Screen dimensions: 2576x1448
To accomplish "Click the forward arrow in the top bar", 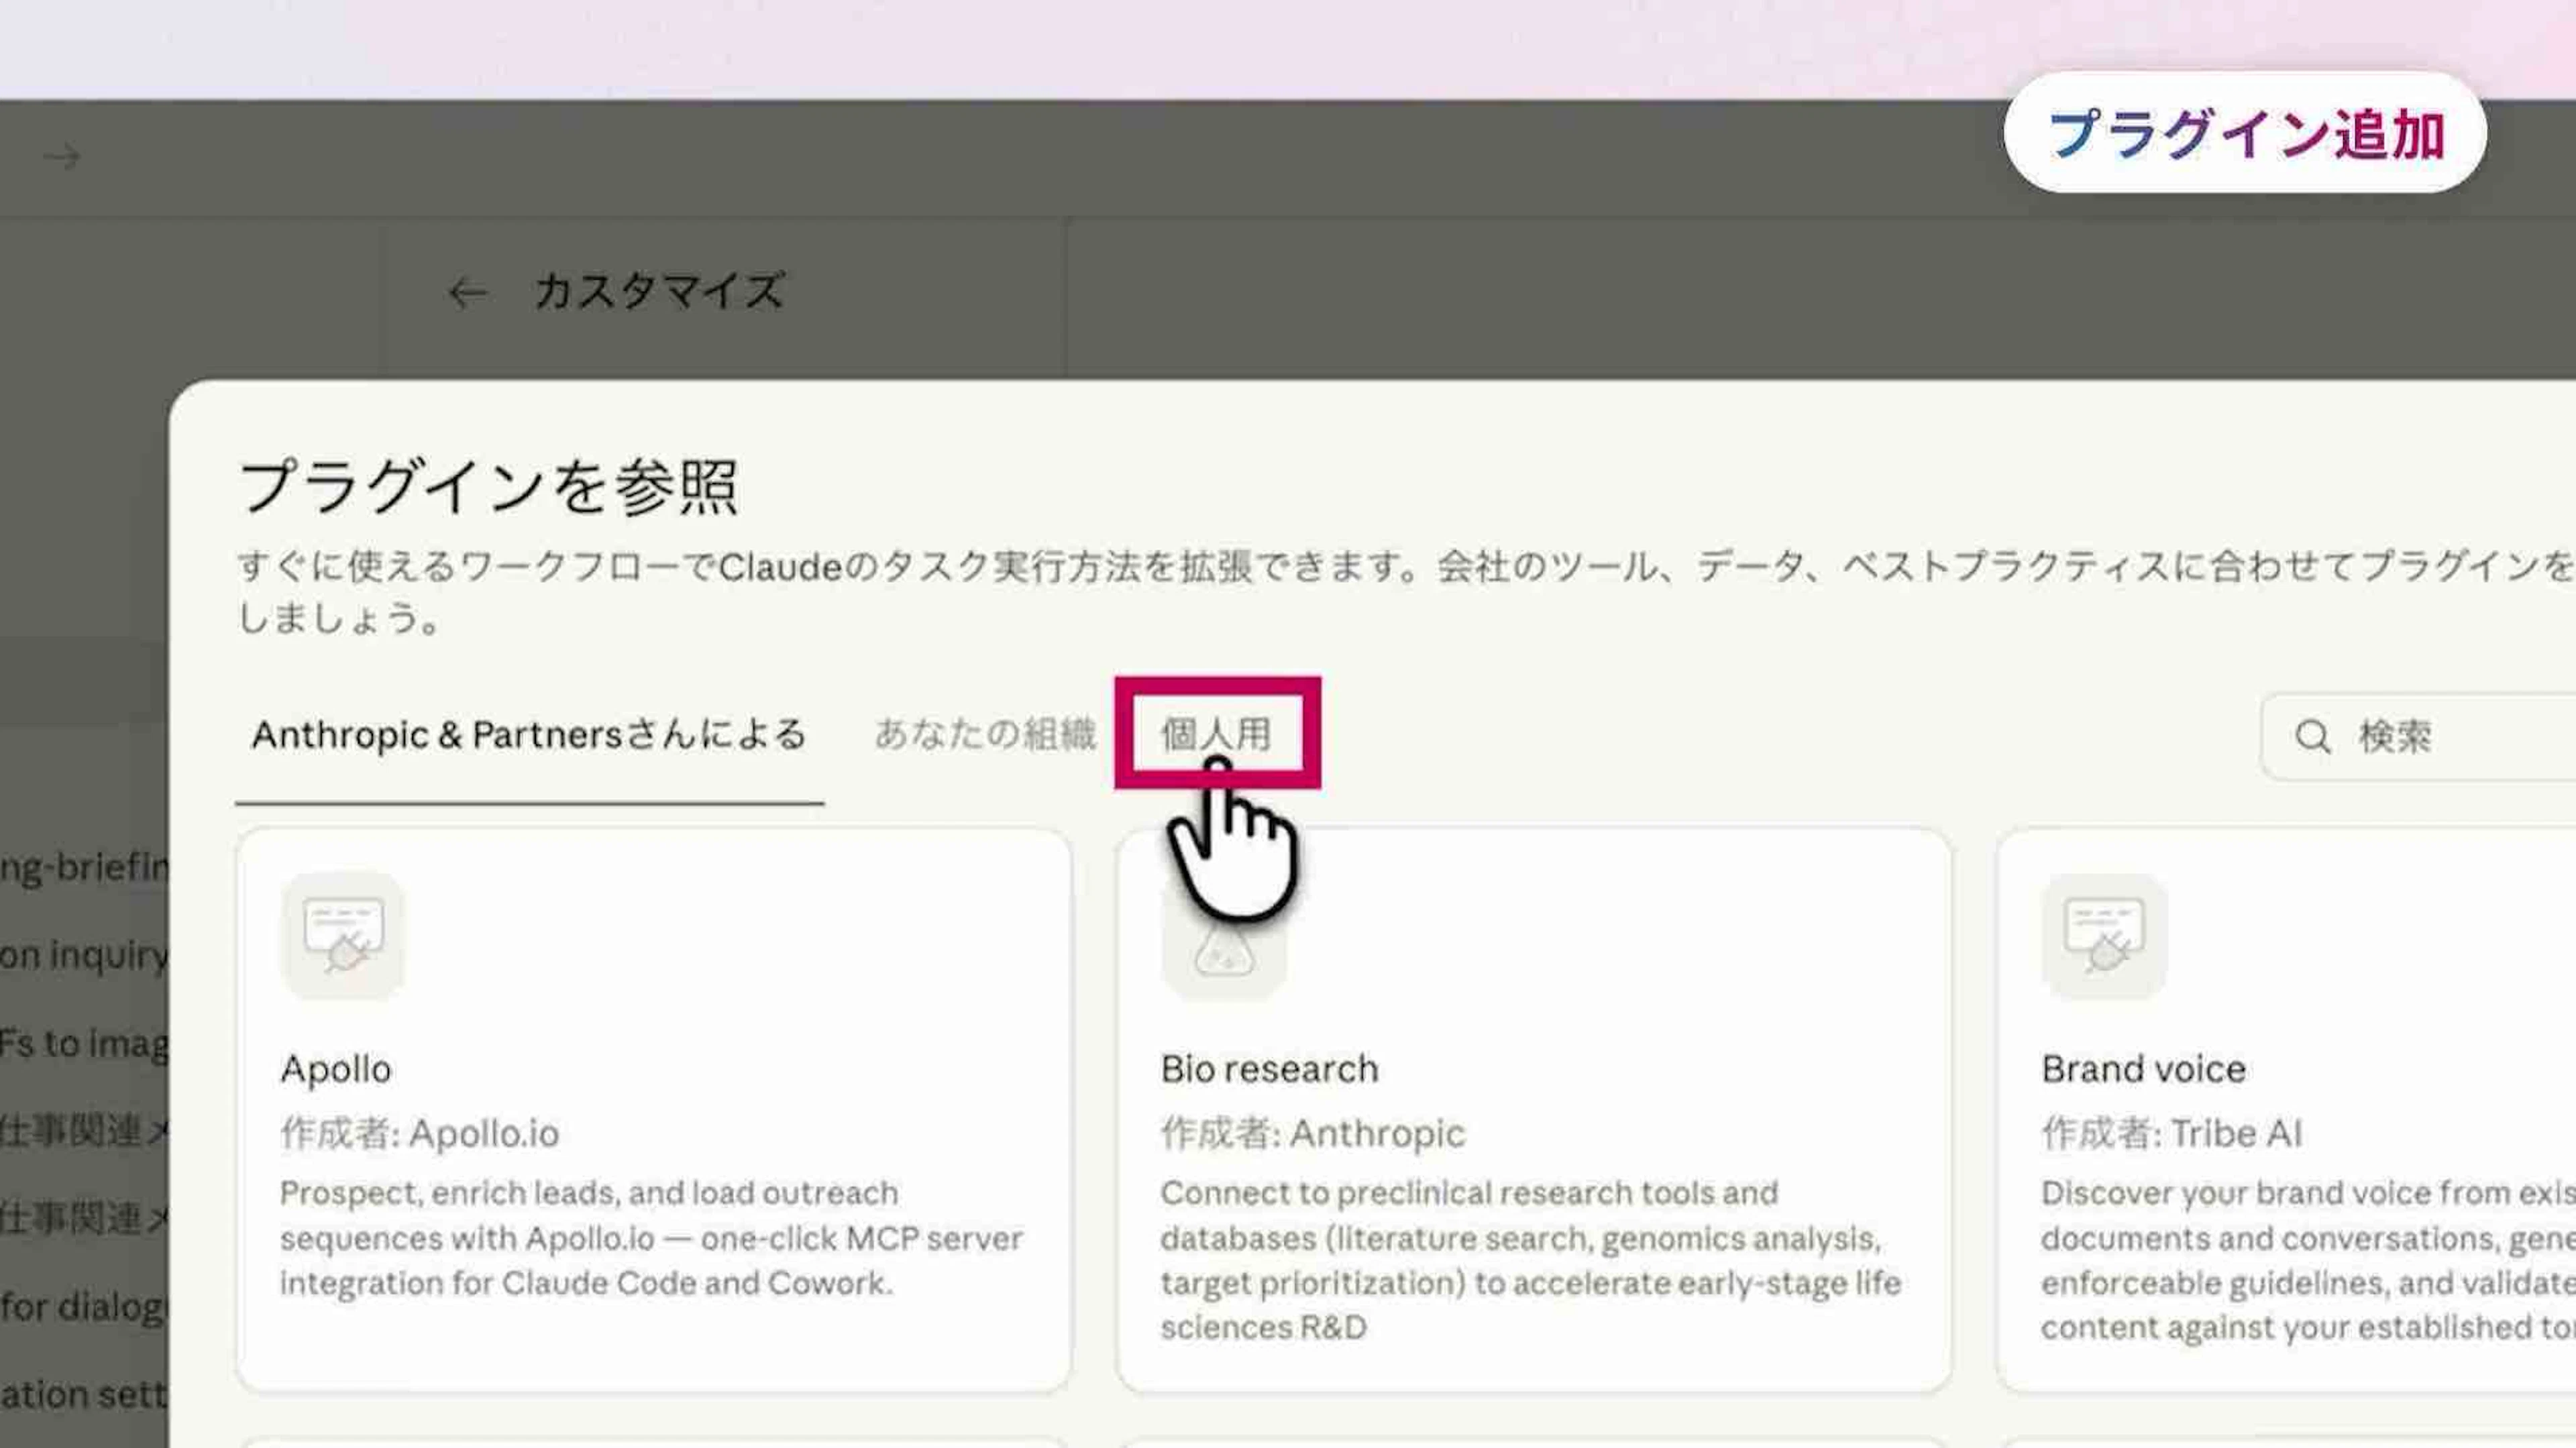I will pyautogui.click(x=62, y=157).
